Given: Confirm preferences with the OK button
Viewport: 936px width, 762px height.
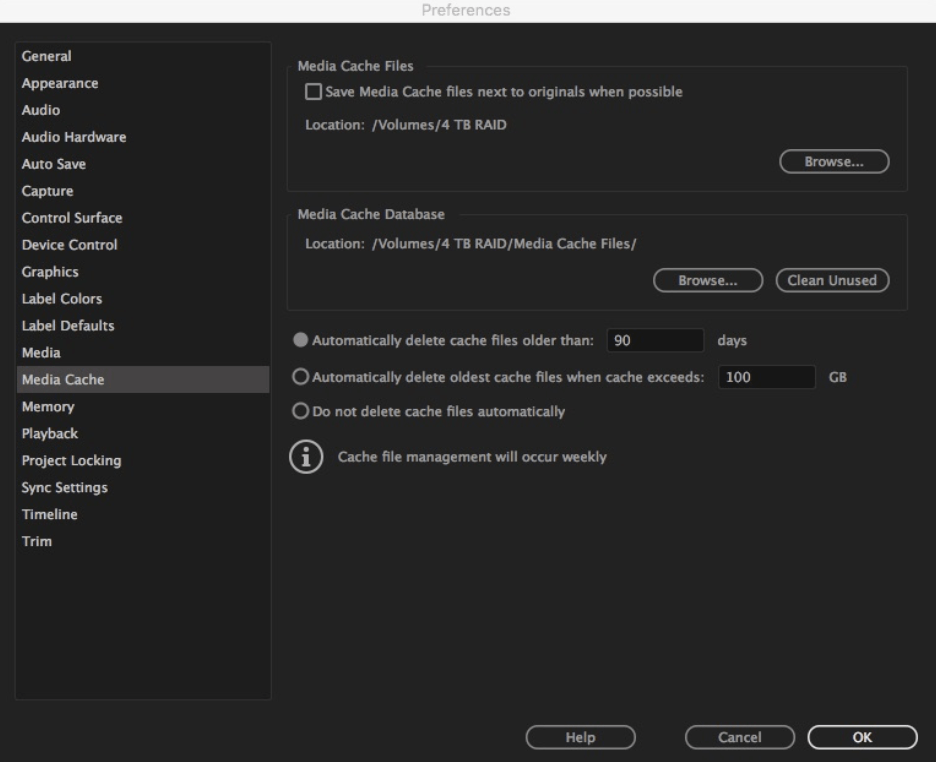Looking at the screenshot, I should [x=862, y=738].
